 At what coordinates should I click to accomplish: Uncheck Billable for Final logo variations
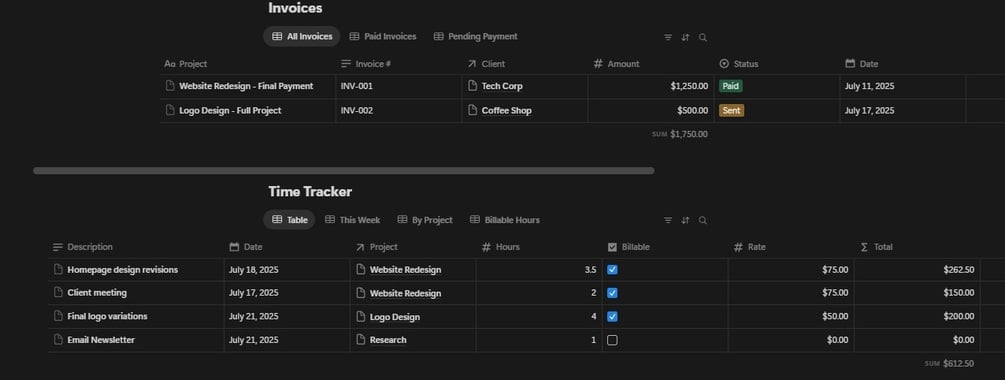coord(612,317)
